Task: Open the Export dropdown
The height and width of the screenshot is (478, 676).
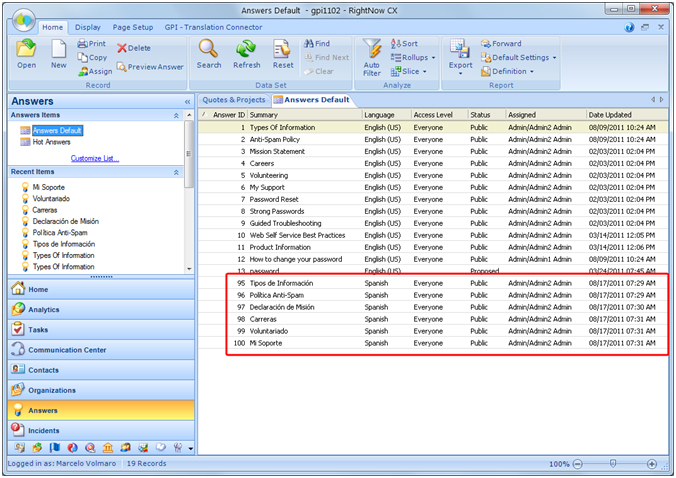Action: (460, 65)
